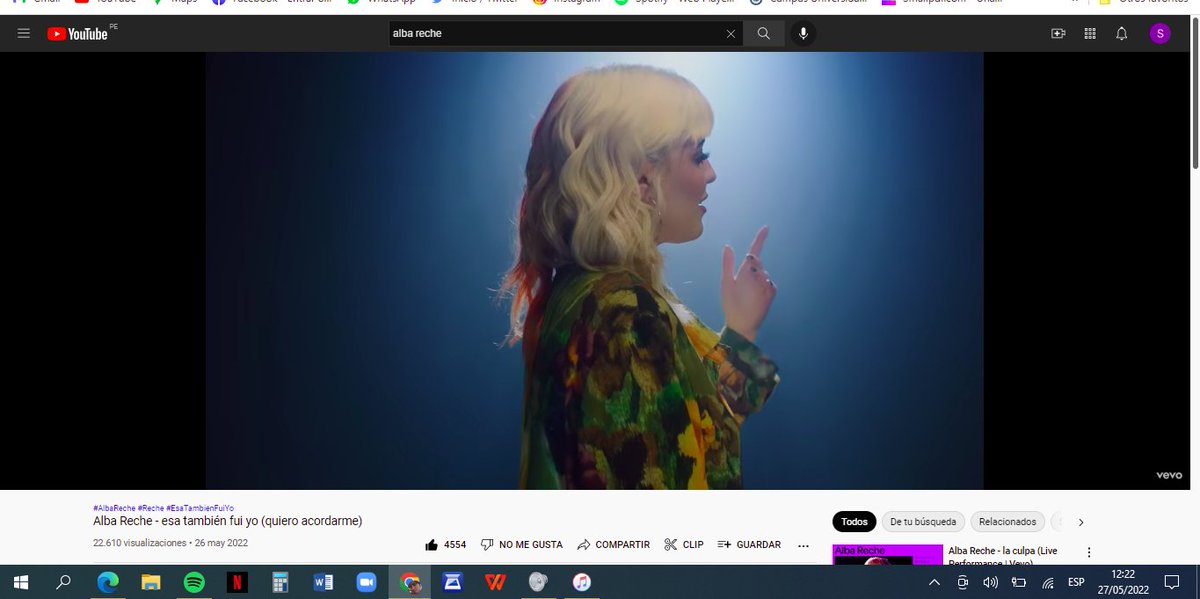Open the Windows notification center
Screen dimensions: 1200x599
pyautogui.click(x=1172, y=582)
